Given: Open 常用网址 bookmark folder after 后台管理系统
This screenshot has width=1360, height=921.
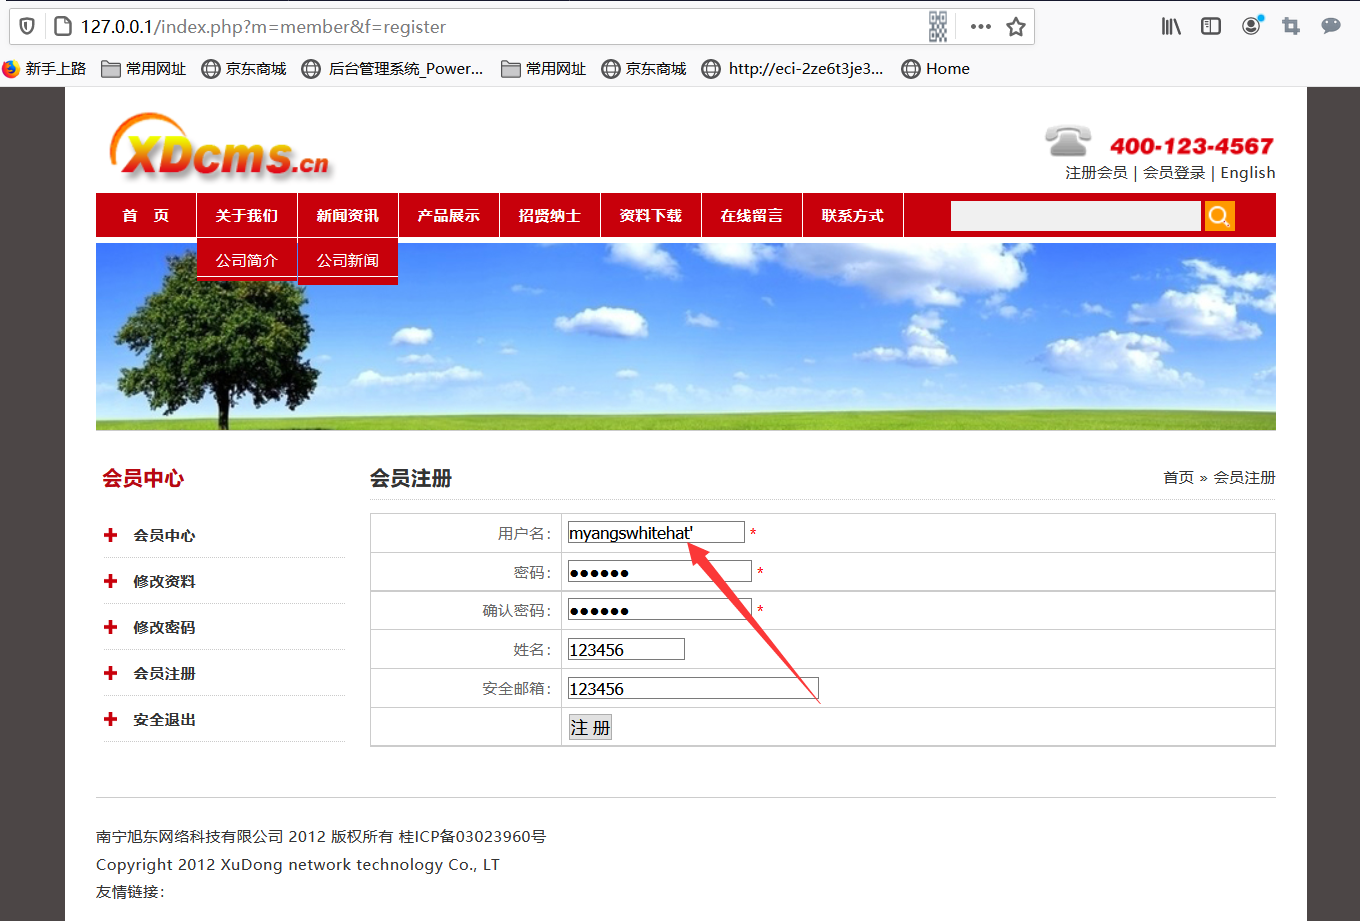Looking at the screenshot, I should point(544,69).
